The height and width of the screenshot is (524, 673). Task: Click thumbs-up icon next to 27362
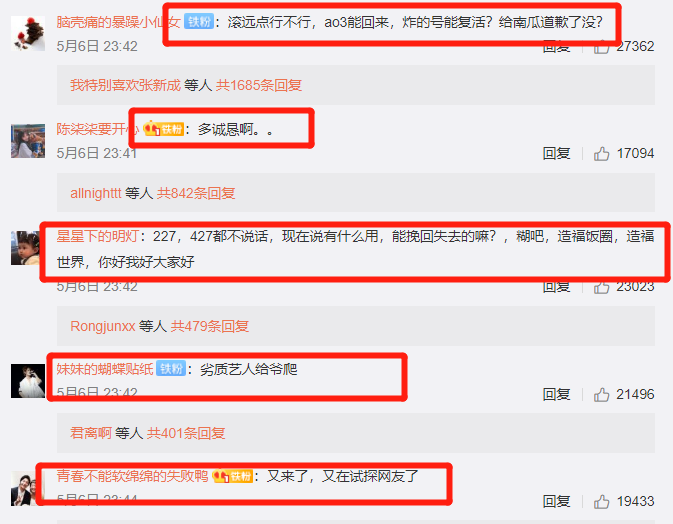601,48
